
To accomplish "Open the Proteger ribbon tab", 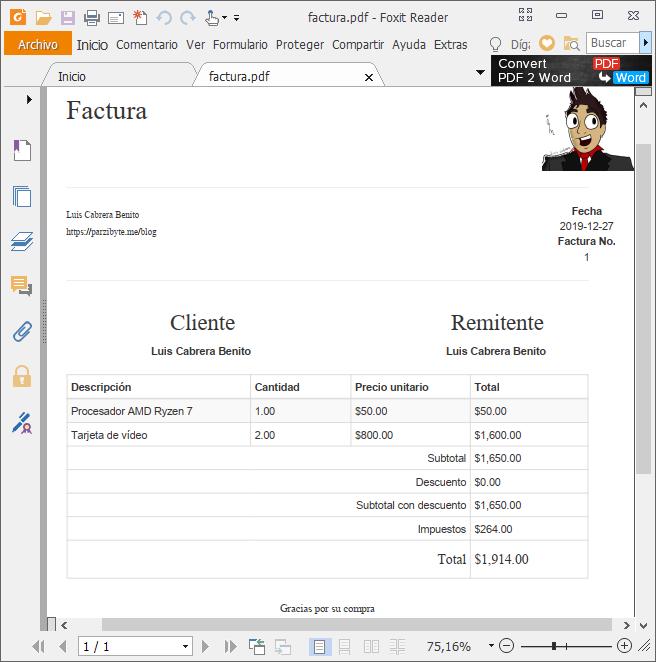I will click(300, 44).
